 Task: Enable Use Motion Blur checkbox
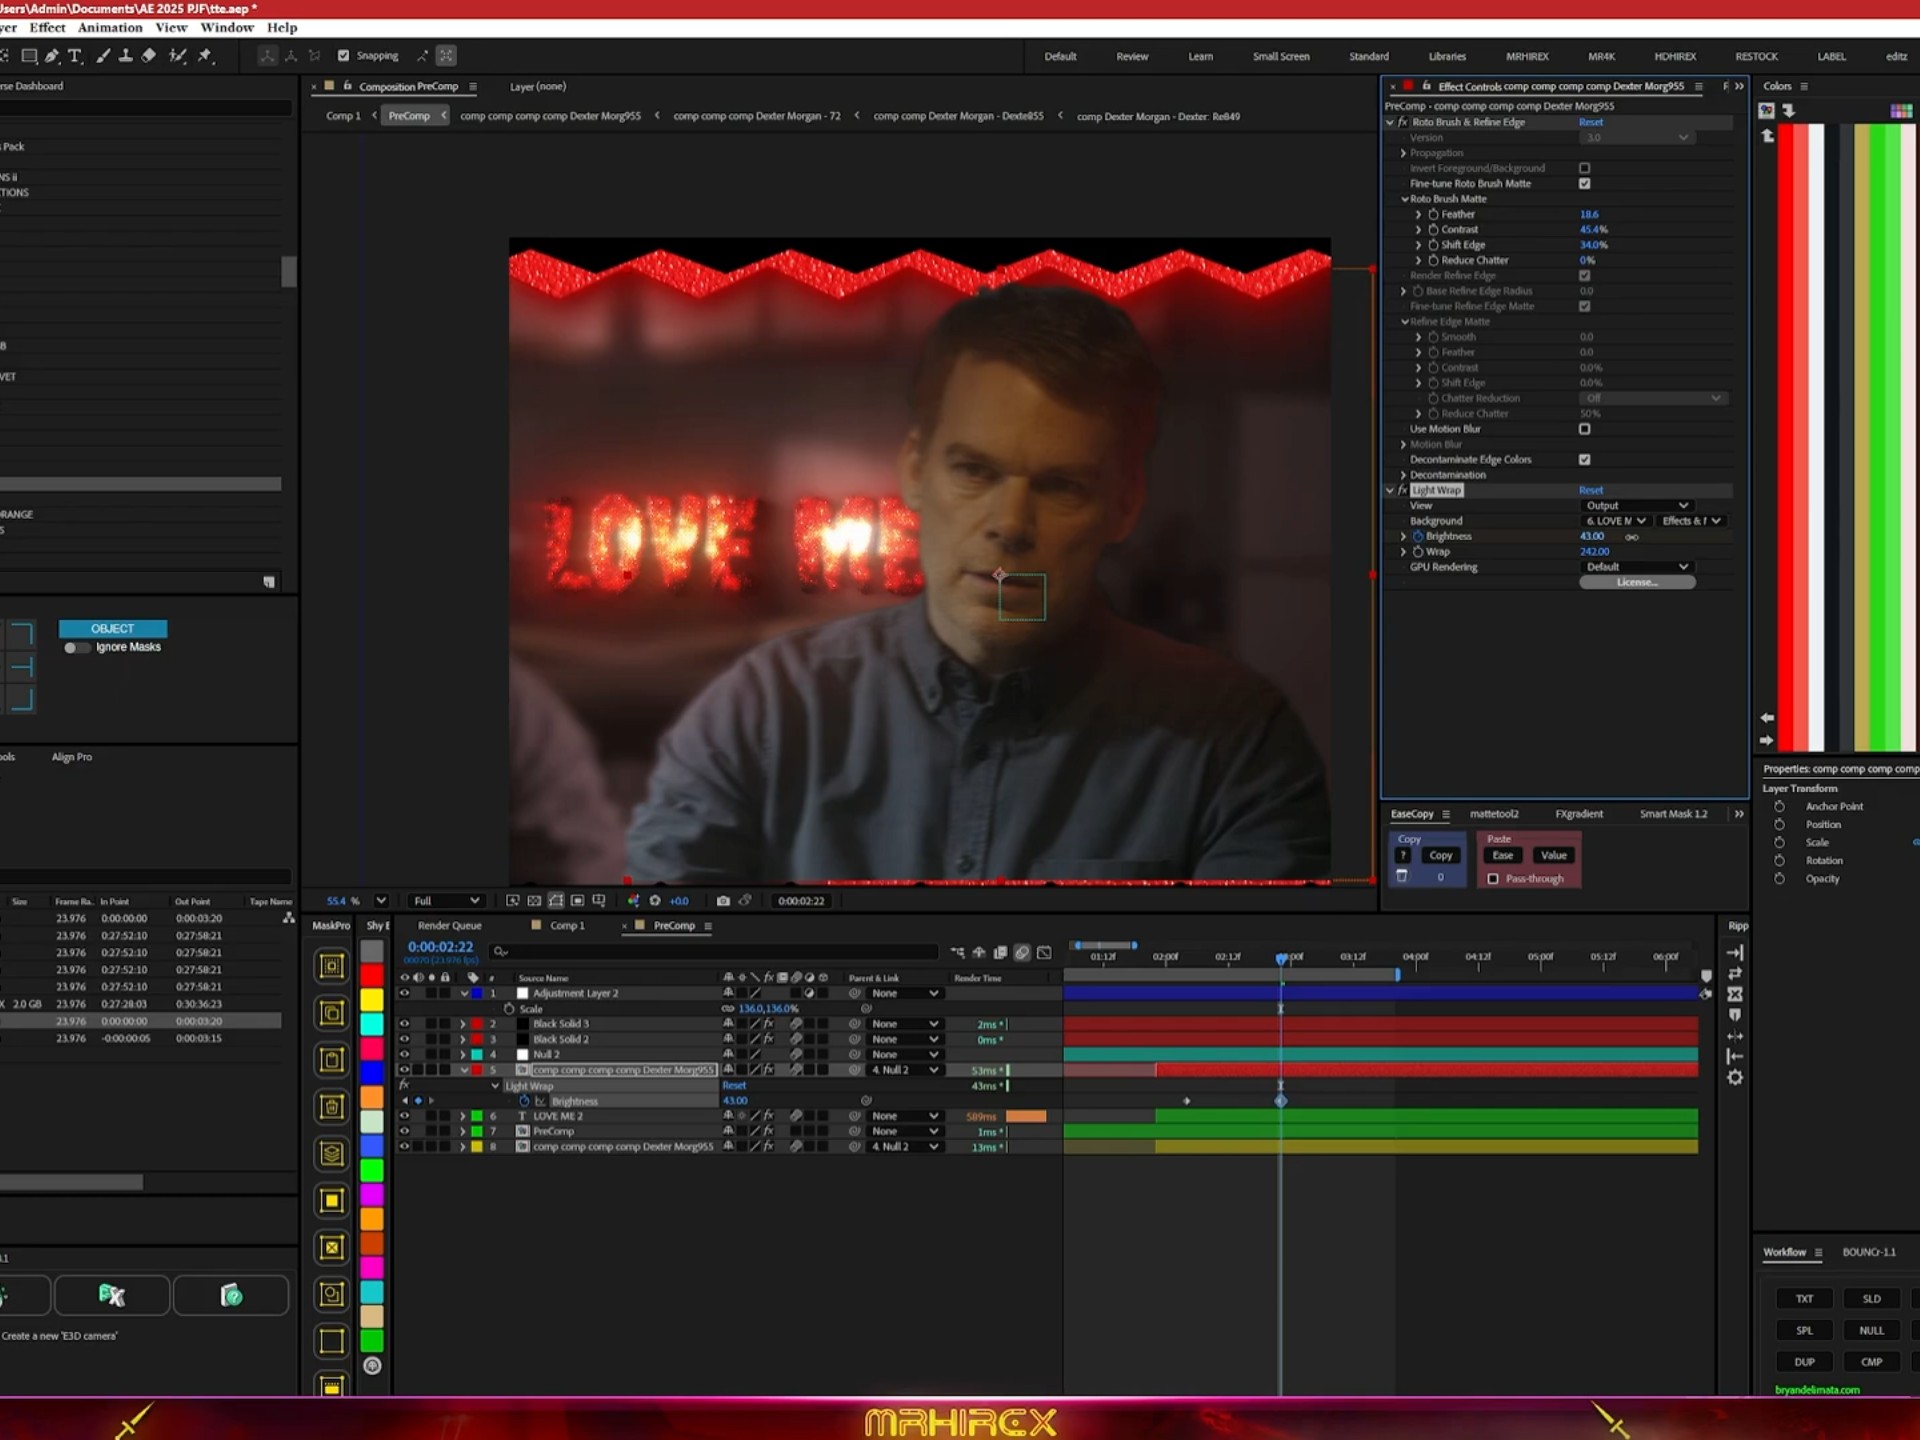1584,429
